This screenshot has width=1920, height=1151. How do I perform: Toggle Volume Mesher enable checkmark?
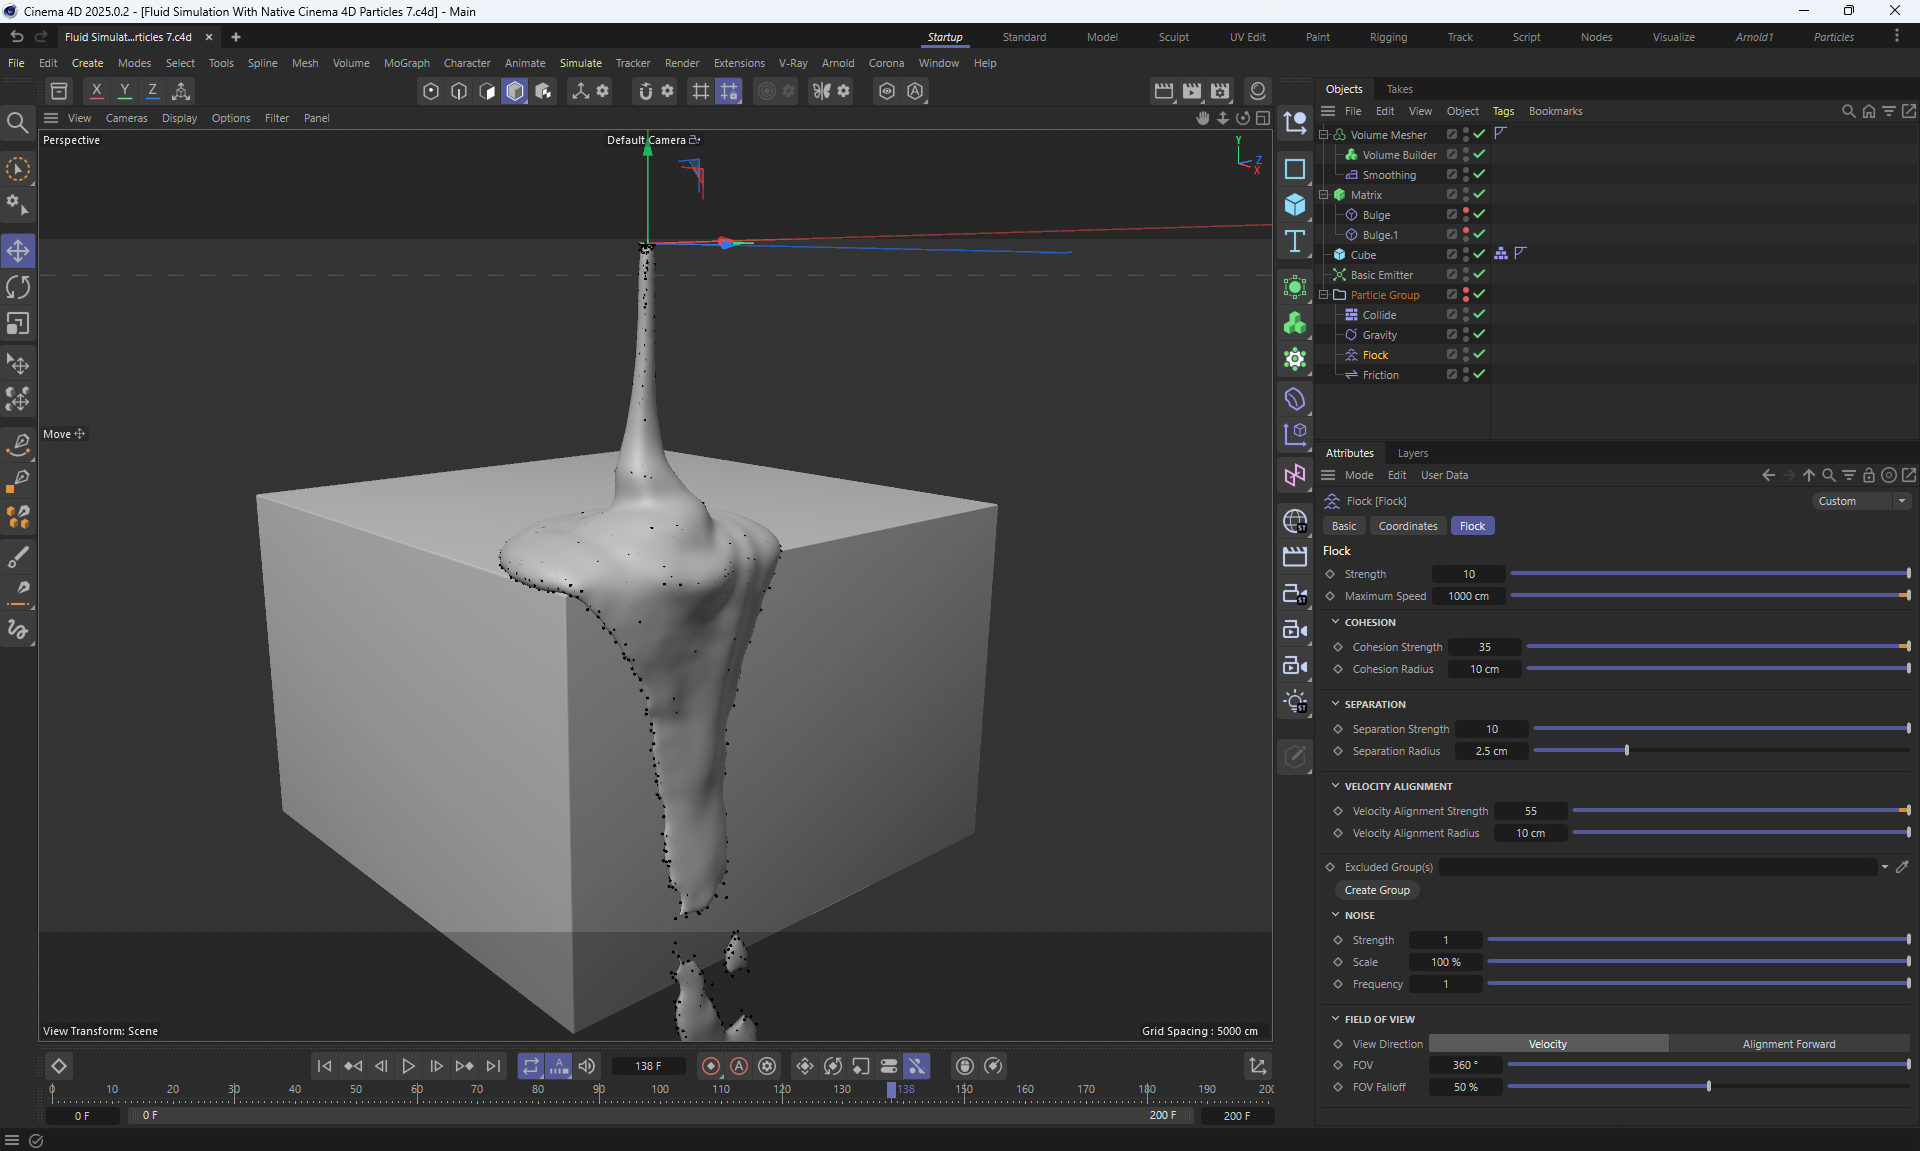tap(1479, 135)
